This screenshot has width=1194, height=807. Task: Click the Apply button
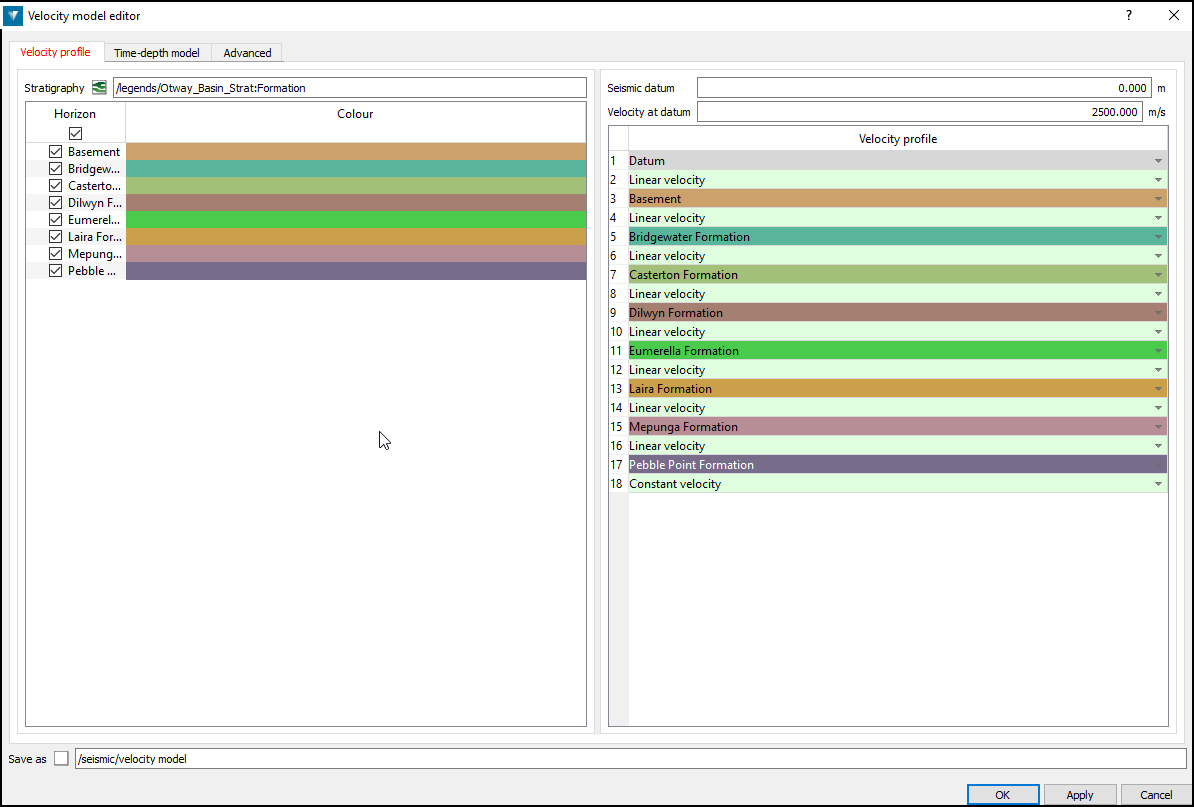pyautogui.click(x=1080, y=794)
